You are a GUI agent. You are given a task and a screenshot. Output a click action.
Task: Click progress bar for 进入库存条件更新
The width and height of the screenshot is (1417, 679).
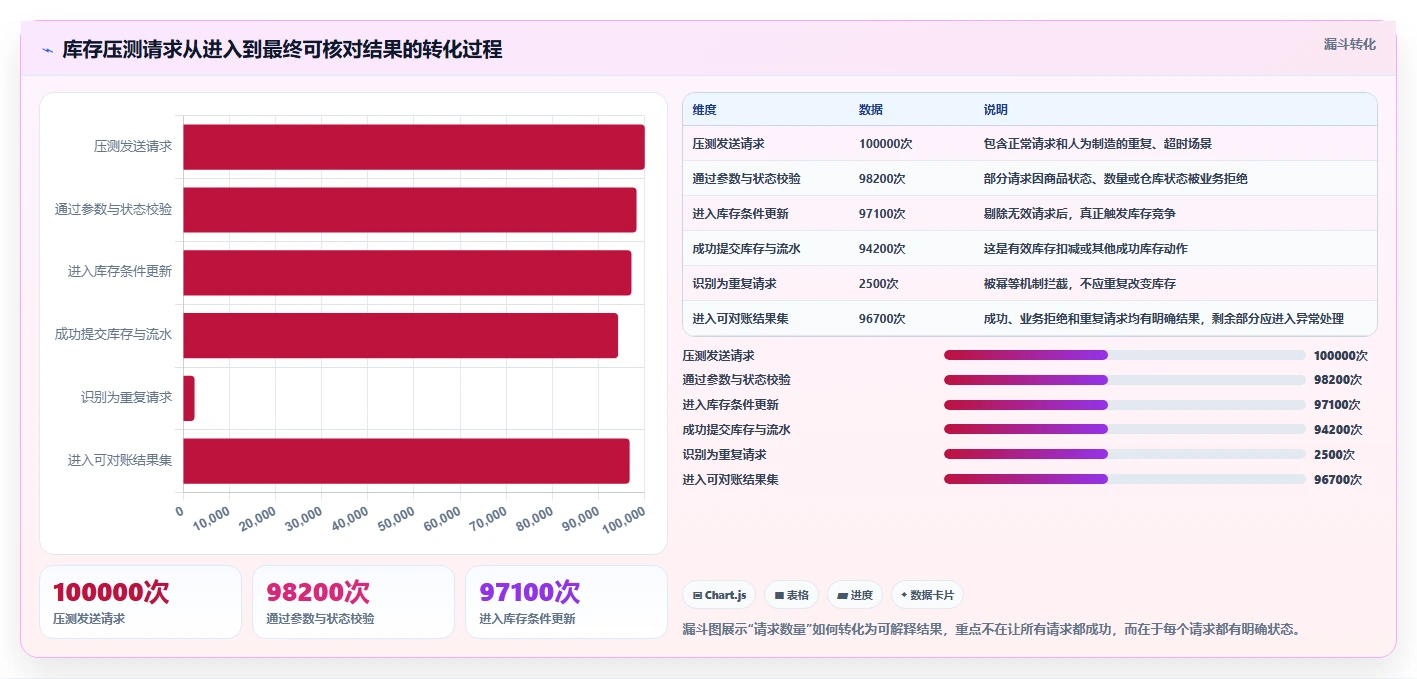click(1125, 405)
